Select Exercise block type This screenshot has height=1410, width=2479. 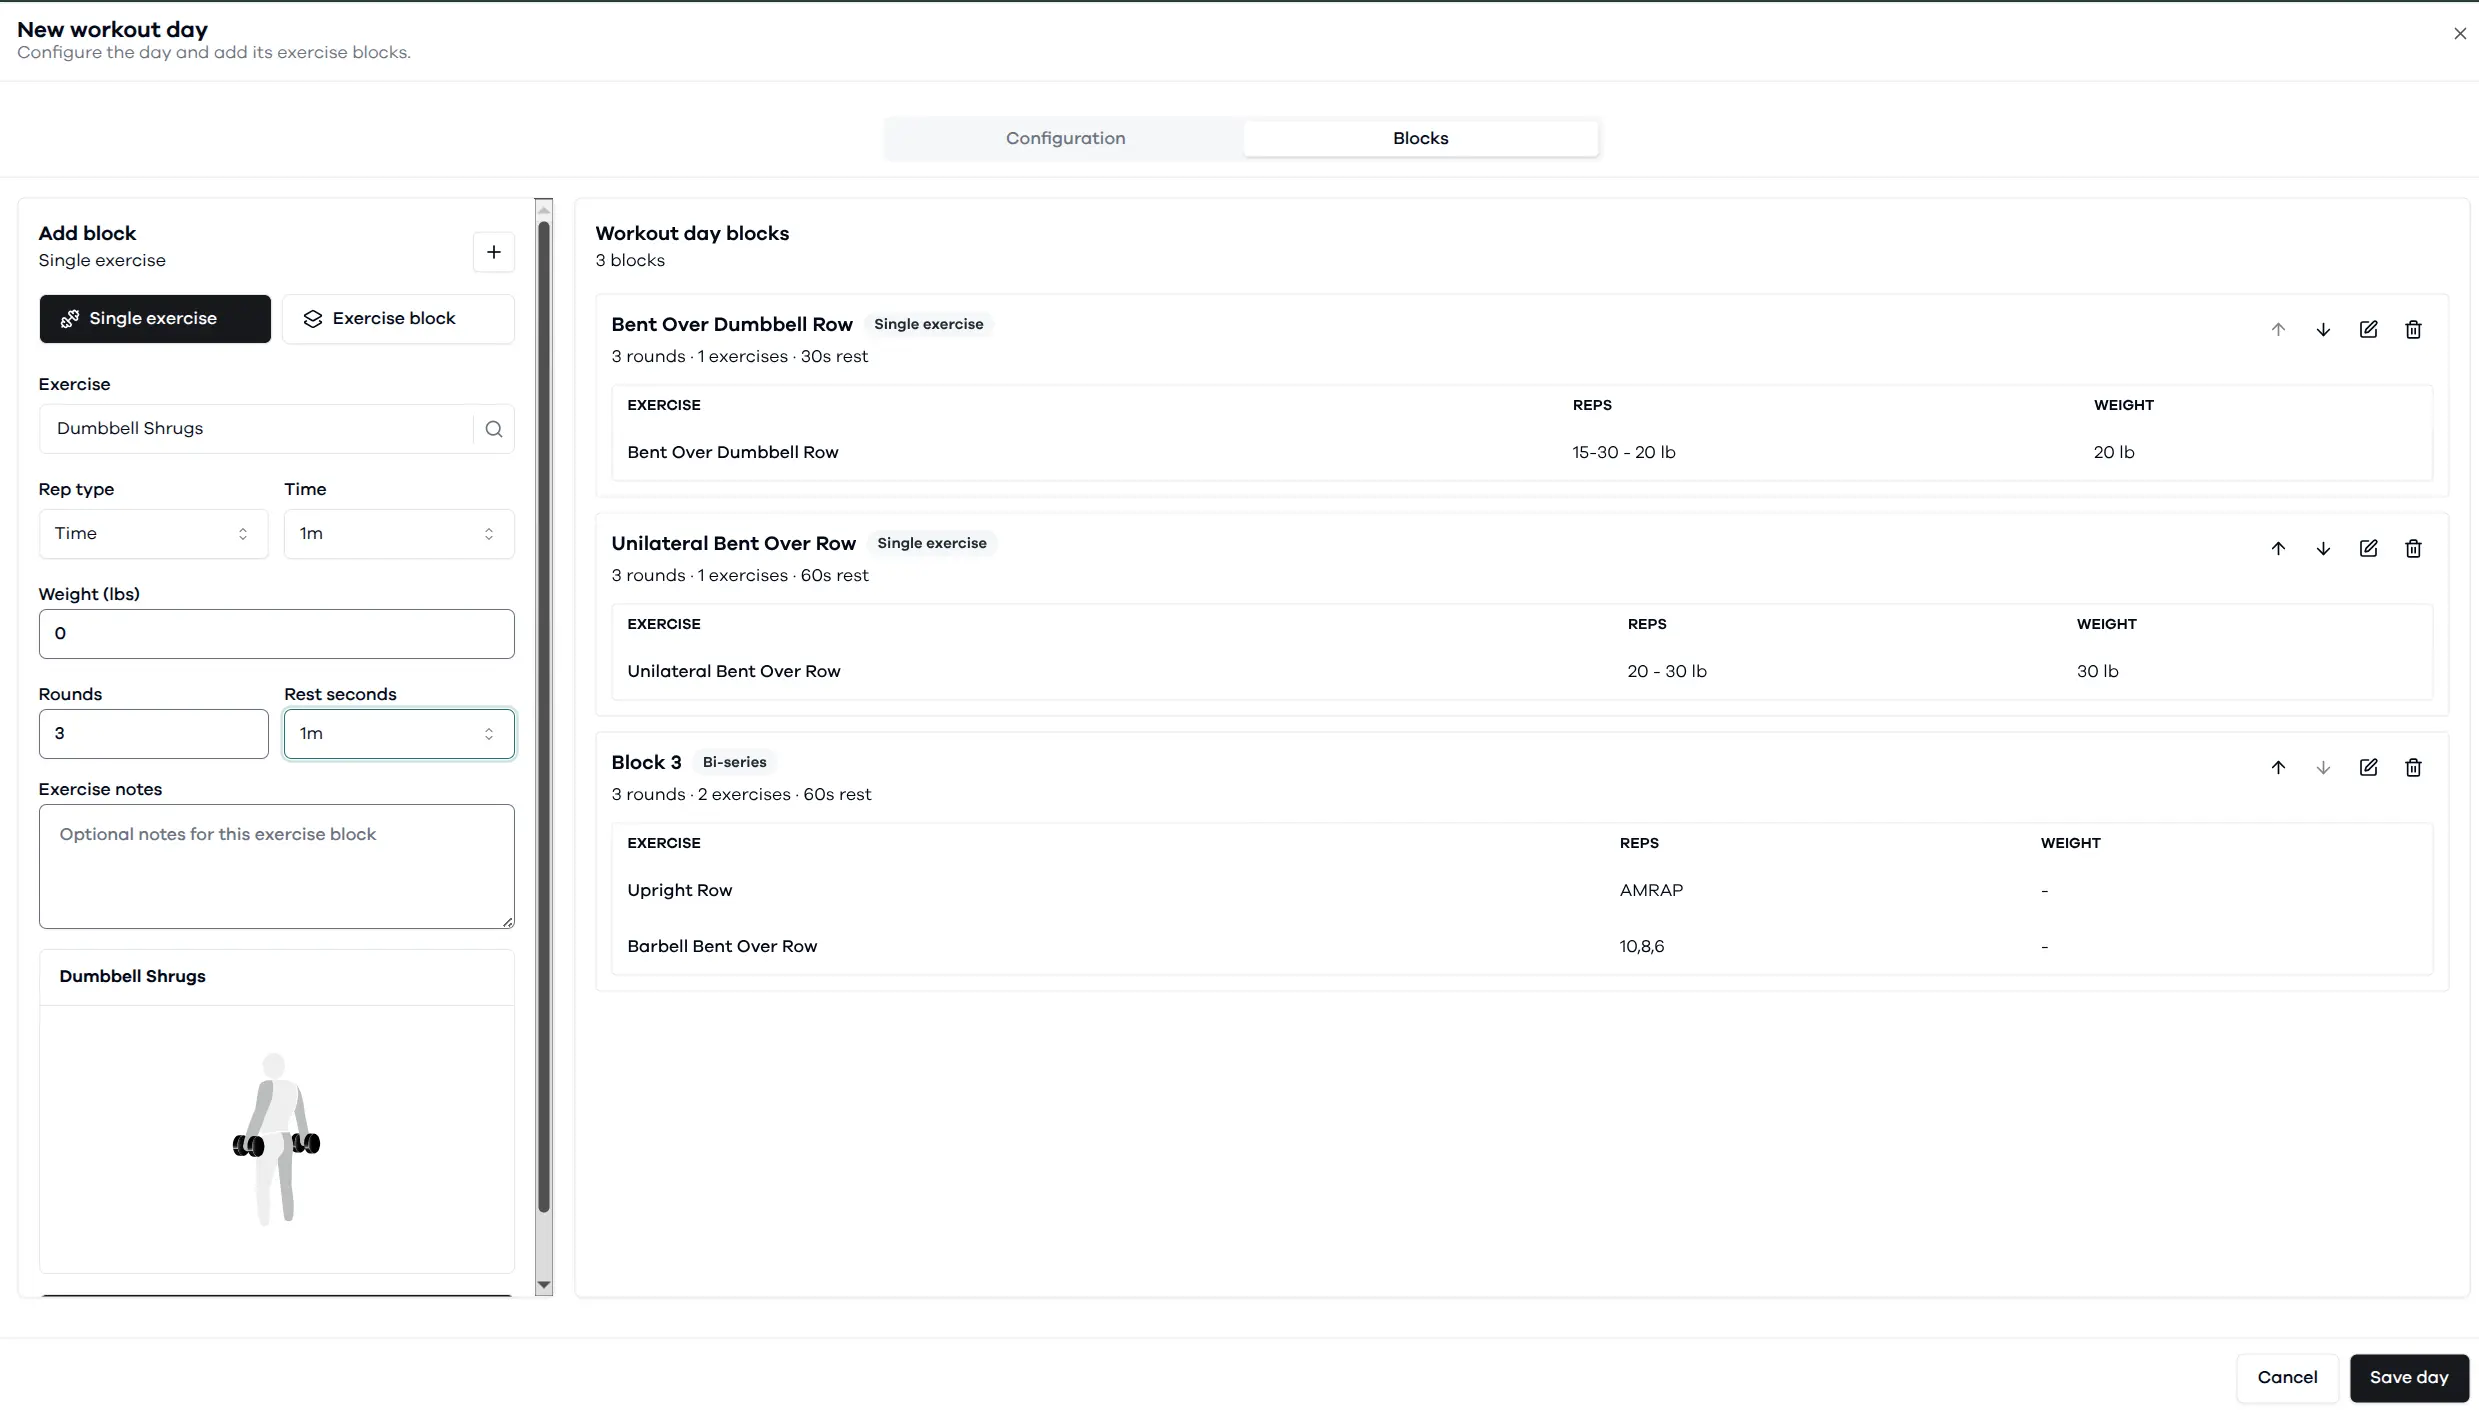tap(398, 319)
